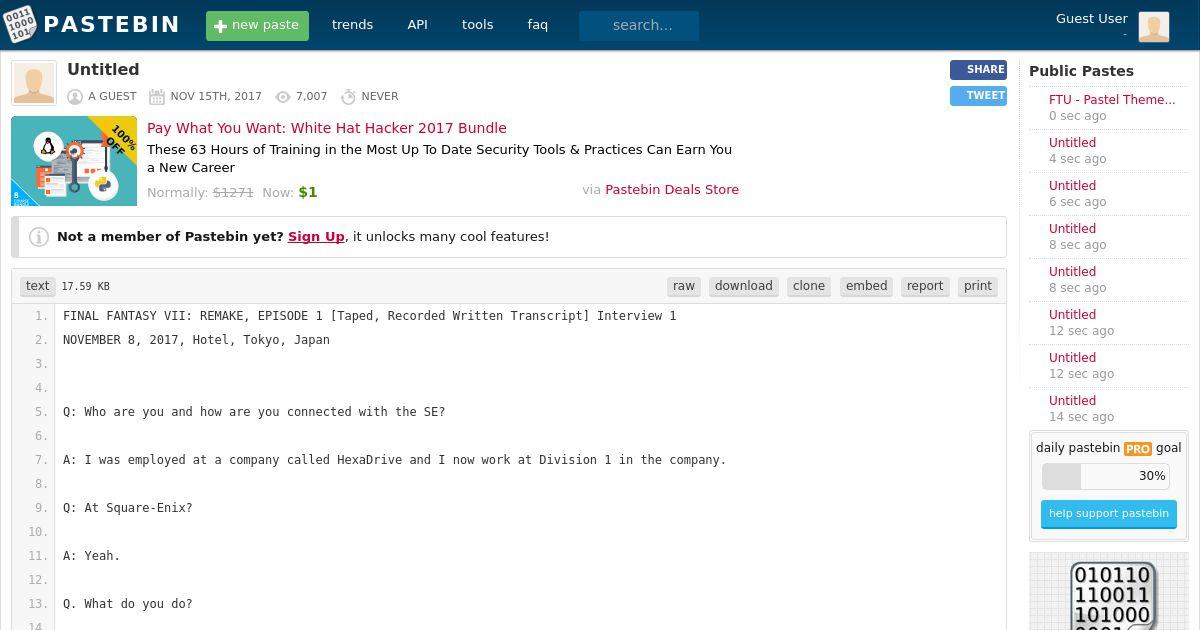This screenshot has height=630, width=1200.
Task: Visit the Pastebin Deals Store link
Action: tap(672, 190)
